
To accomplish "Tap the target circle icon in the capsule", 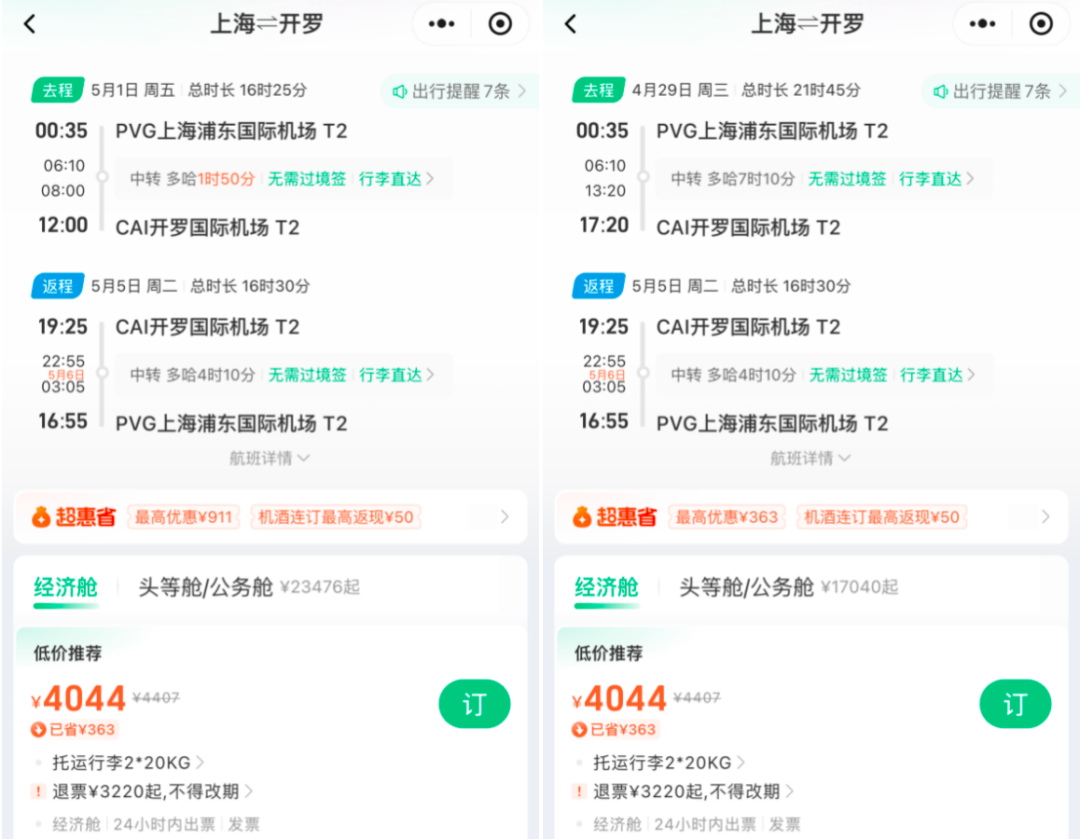I will coord(499,23).
